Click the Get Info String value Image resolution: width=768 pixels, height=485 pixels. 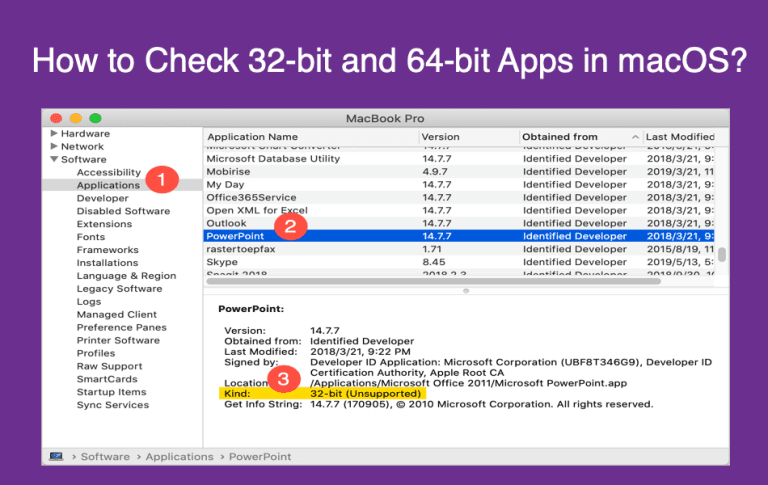coord(481,404)
